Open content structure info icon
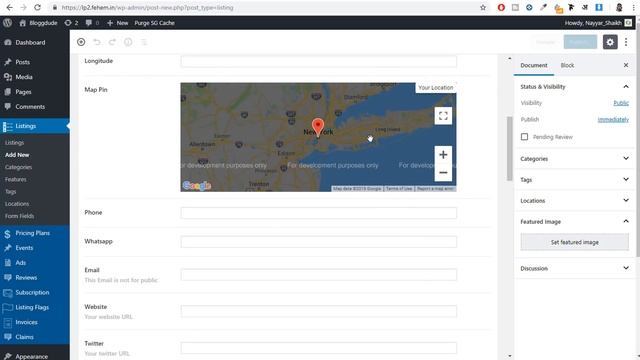 pos(128,42)
